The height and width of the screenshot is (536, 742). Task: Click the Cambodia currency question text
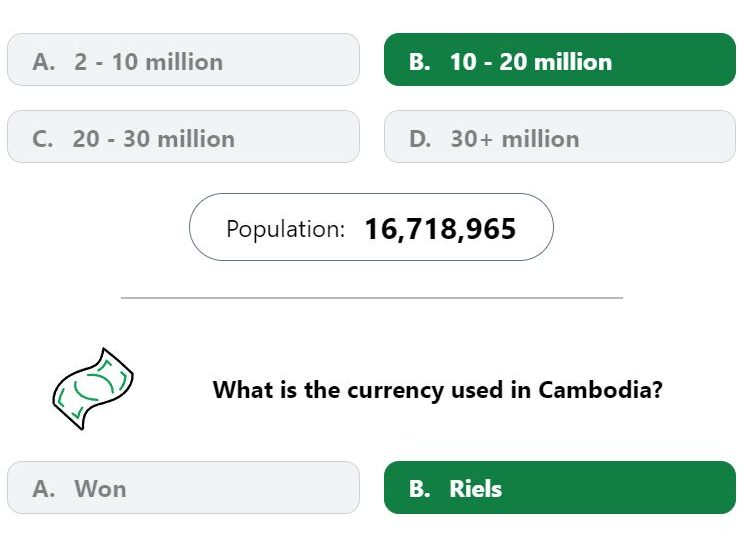coord(438,390)
